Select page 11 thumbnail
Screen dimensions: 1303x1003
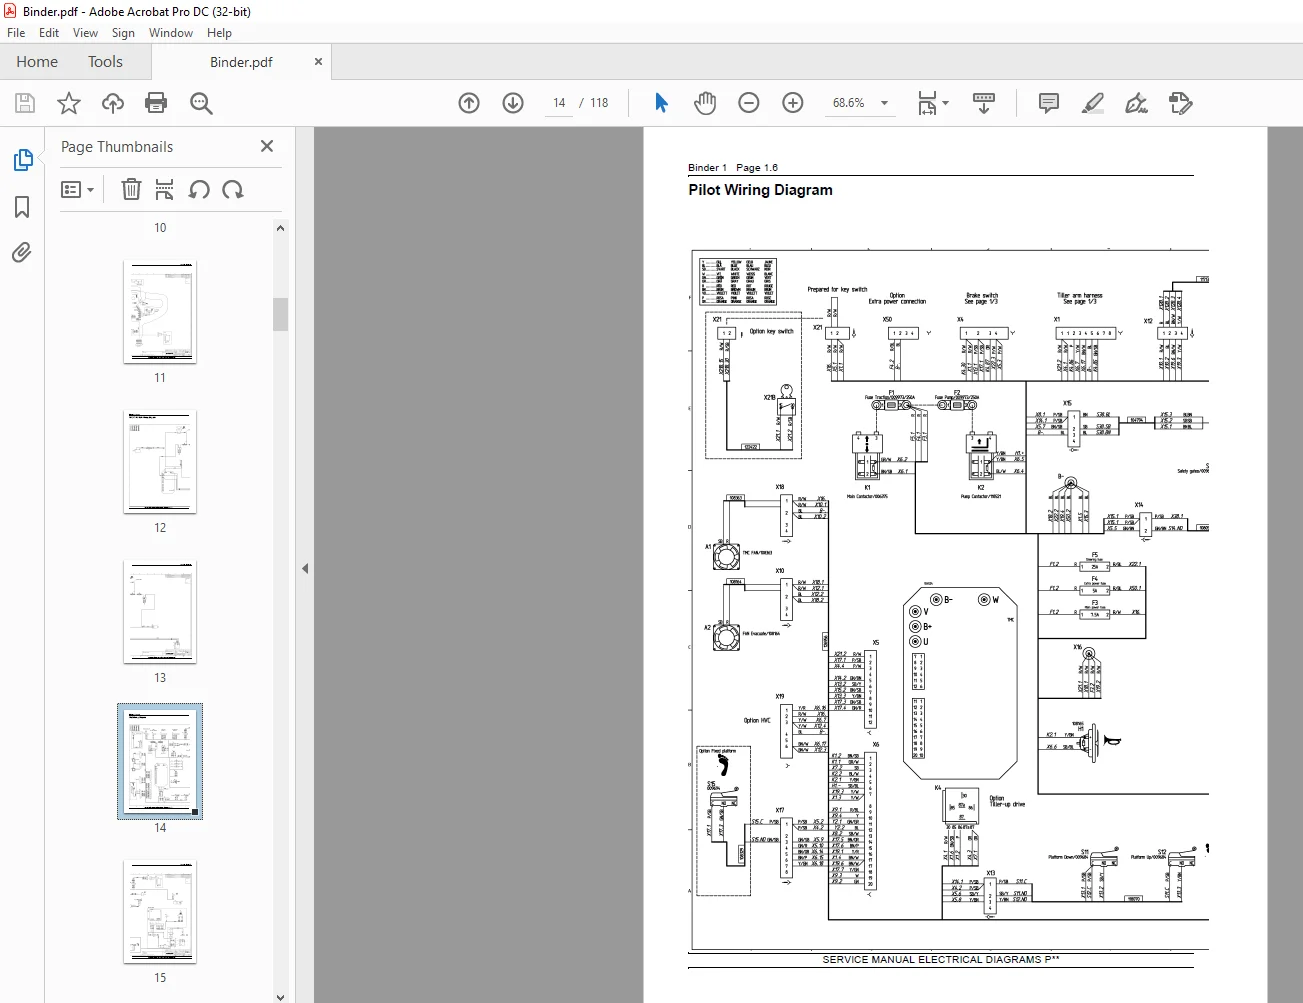160,312
